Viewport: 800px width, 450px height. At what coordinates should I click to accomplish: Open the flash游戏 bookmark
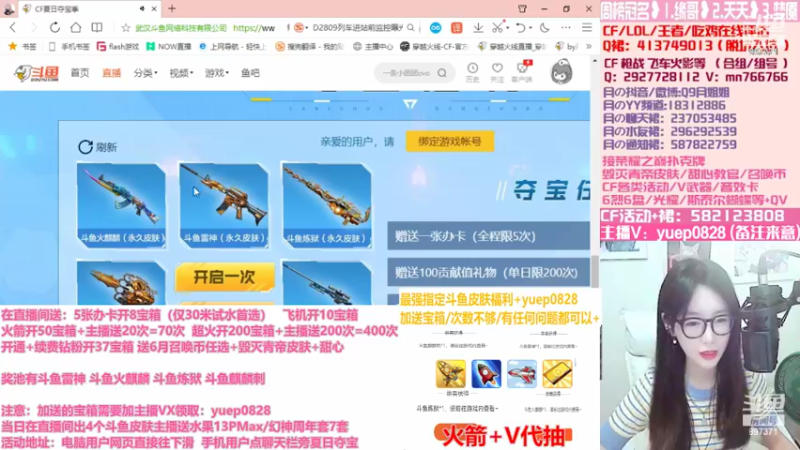tap(118, 46)
